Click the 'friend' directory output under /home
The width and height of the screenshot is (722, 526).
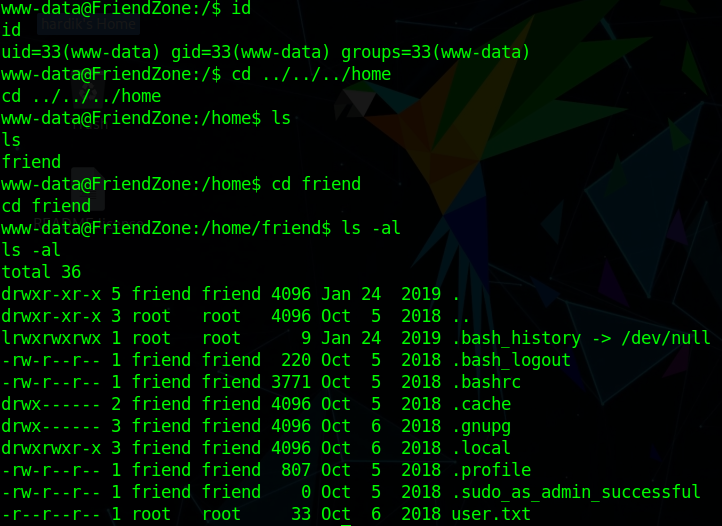click(31, 162)
